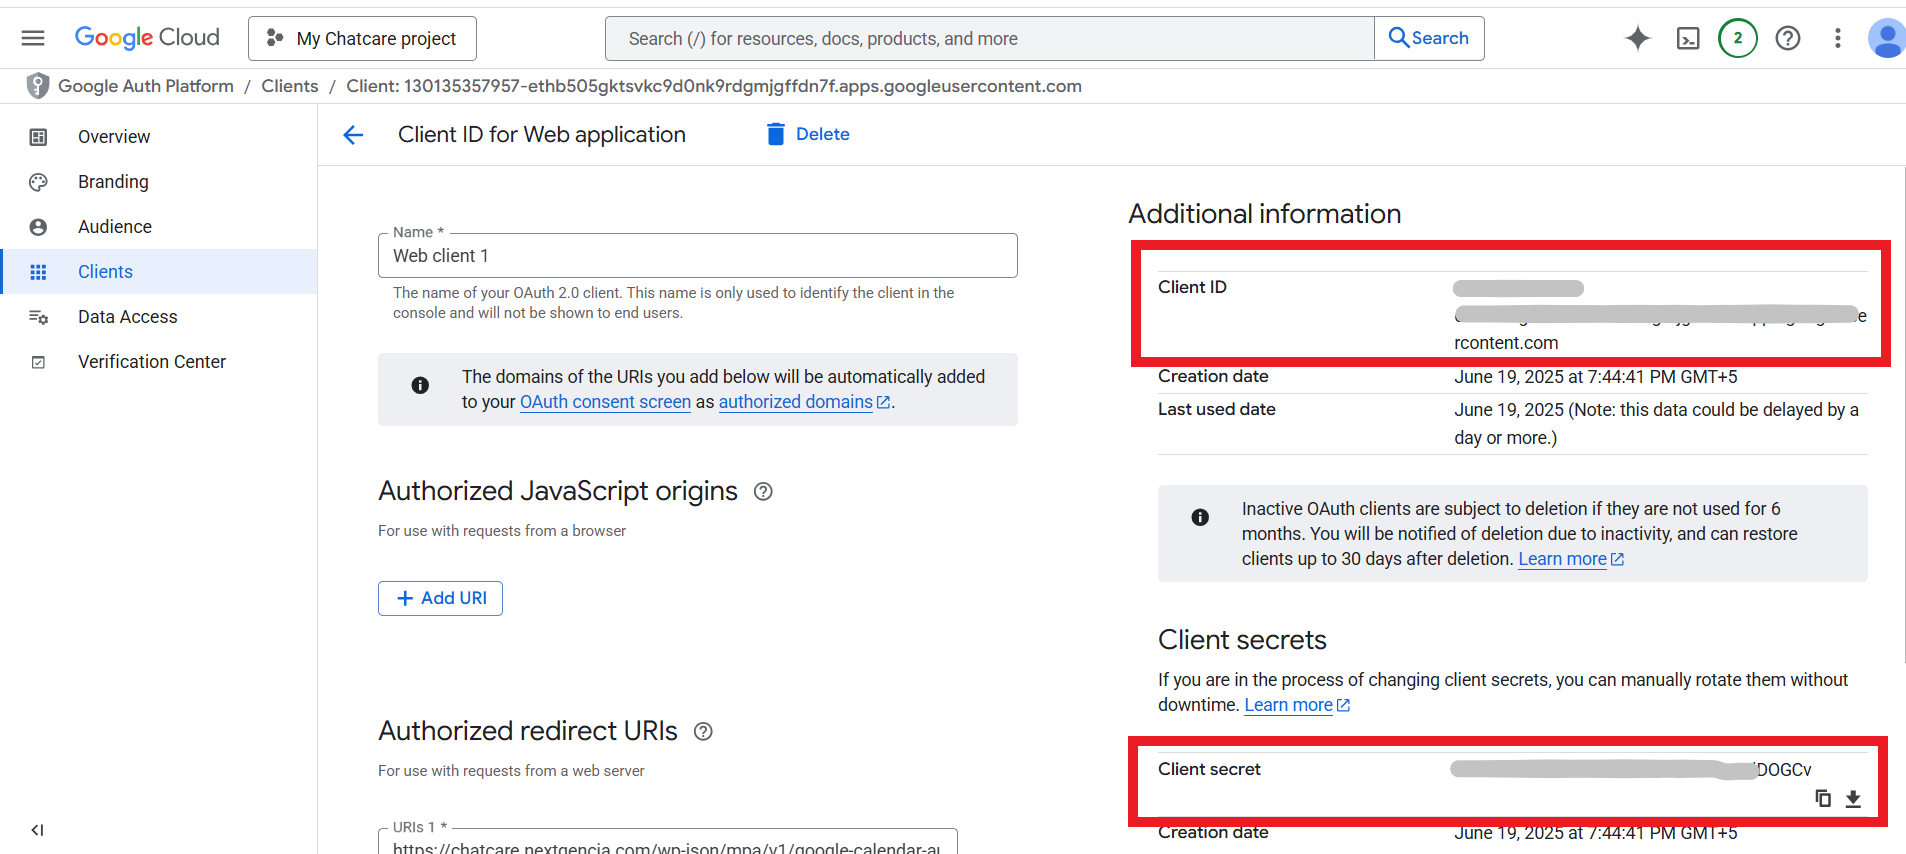
Task: Open the OAuth consent screen link
Action: 605,402
